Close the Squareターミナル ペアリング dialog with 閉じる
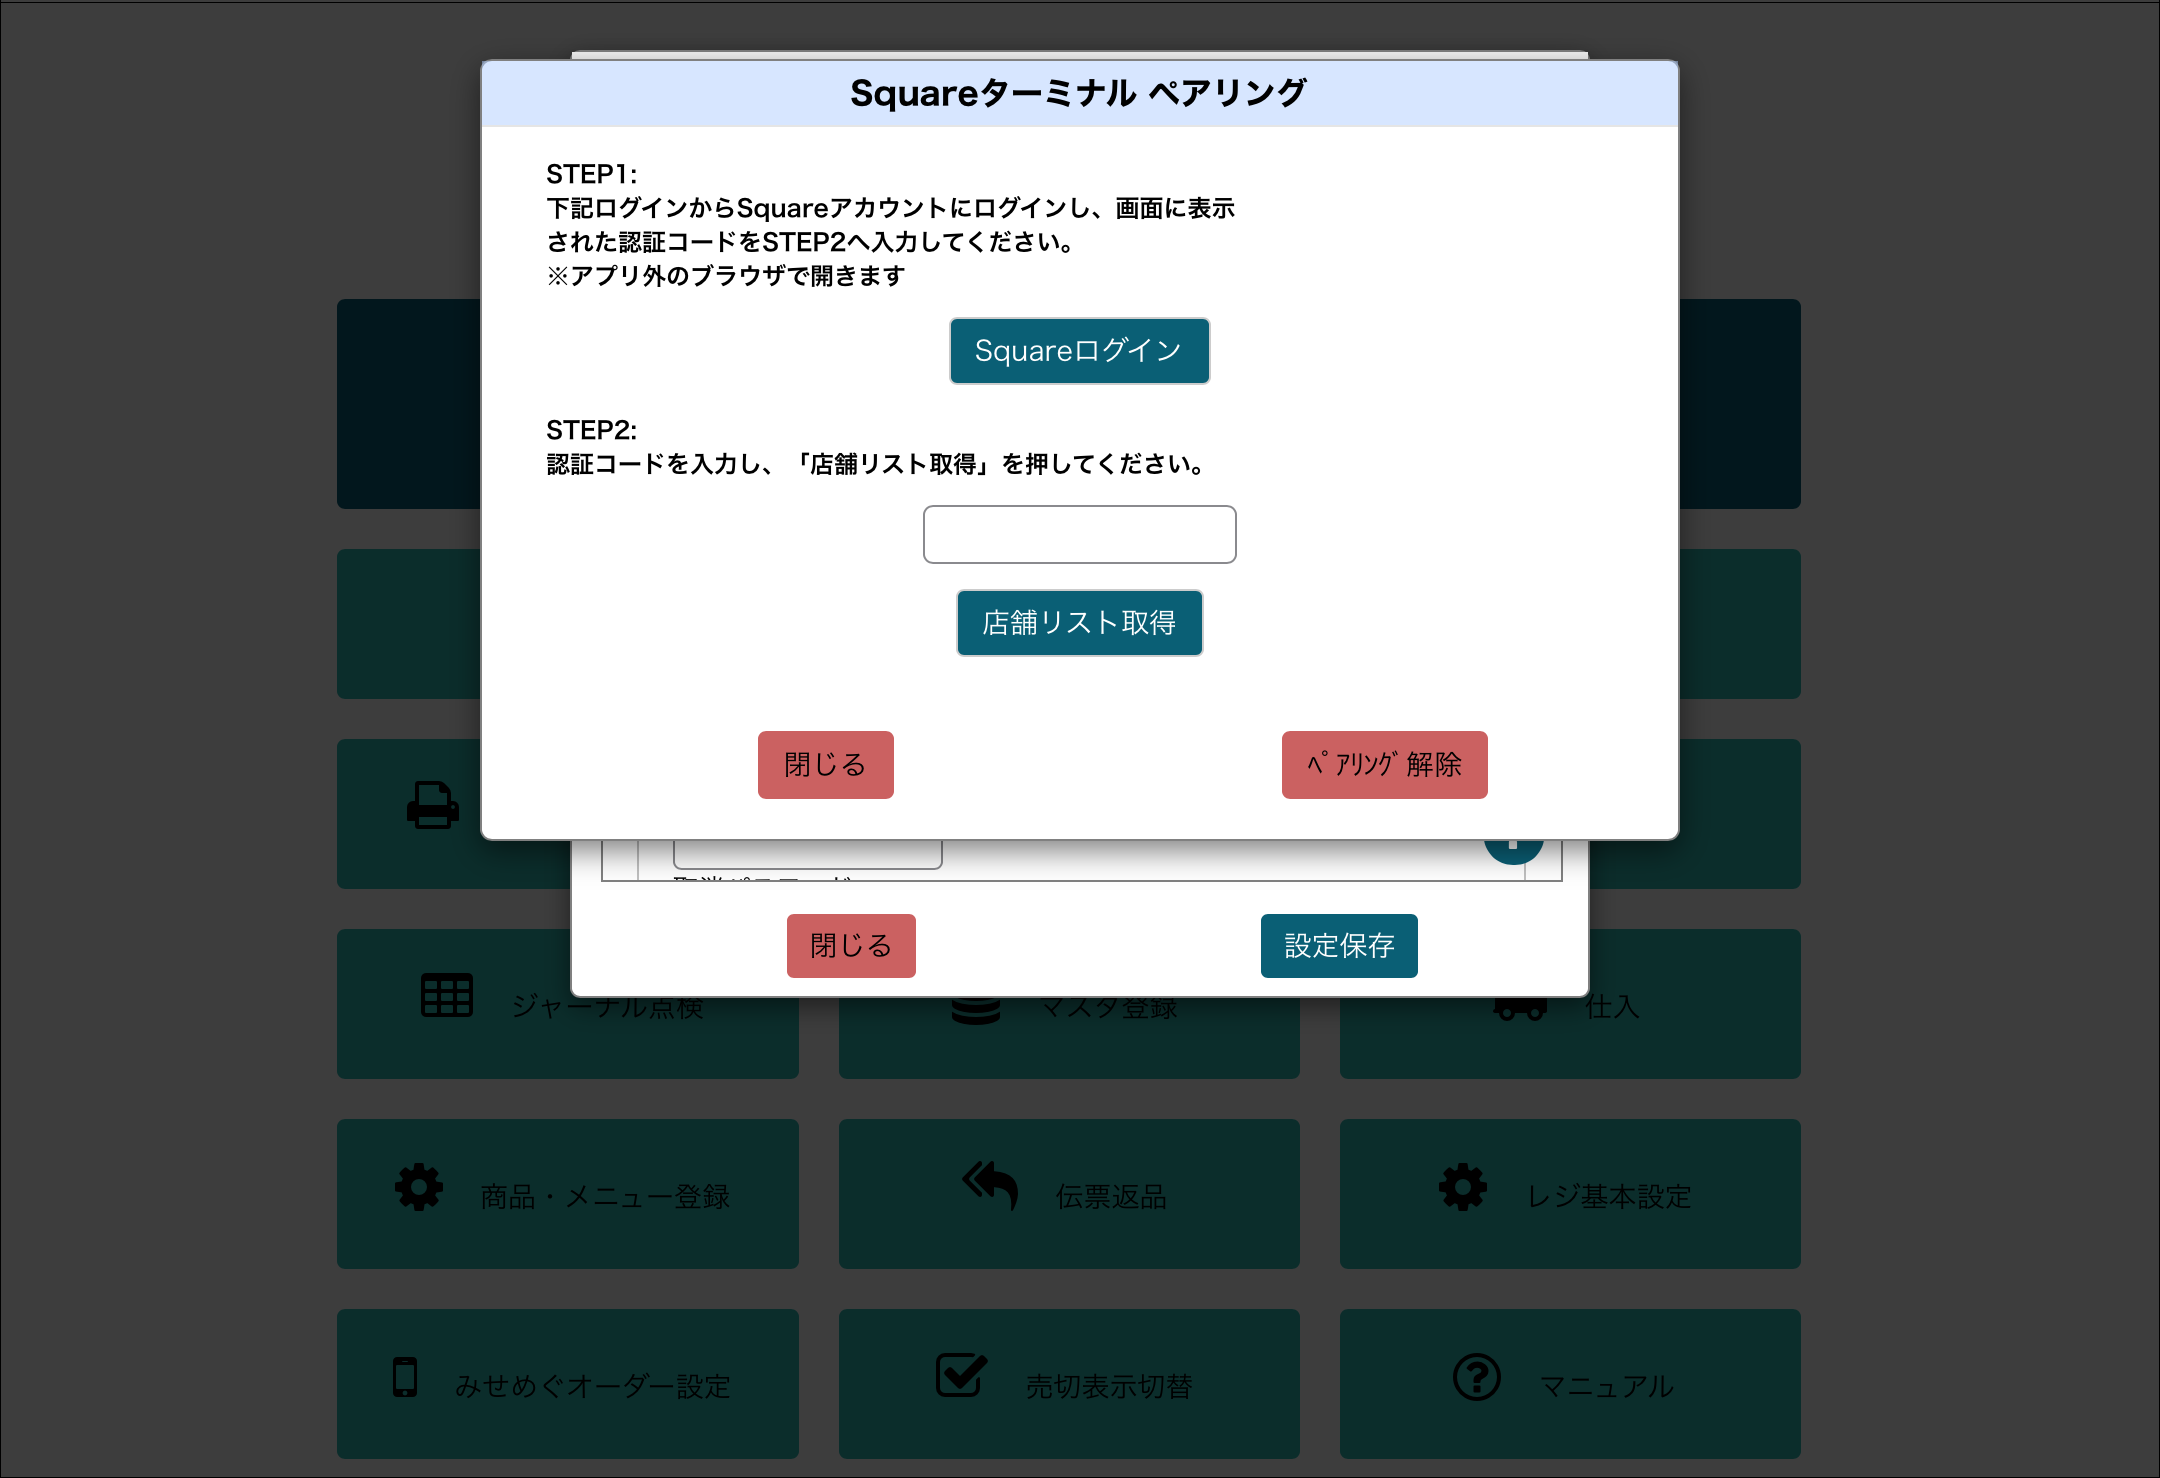This screenshot has height=1478, width=2160. click(825, 765)
